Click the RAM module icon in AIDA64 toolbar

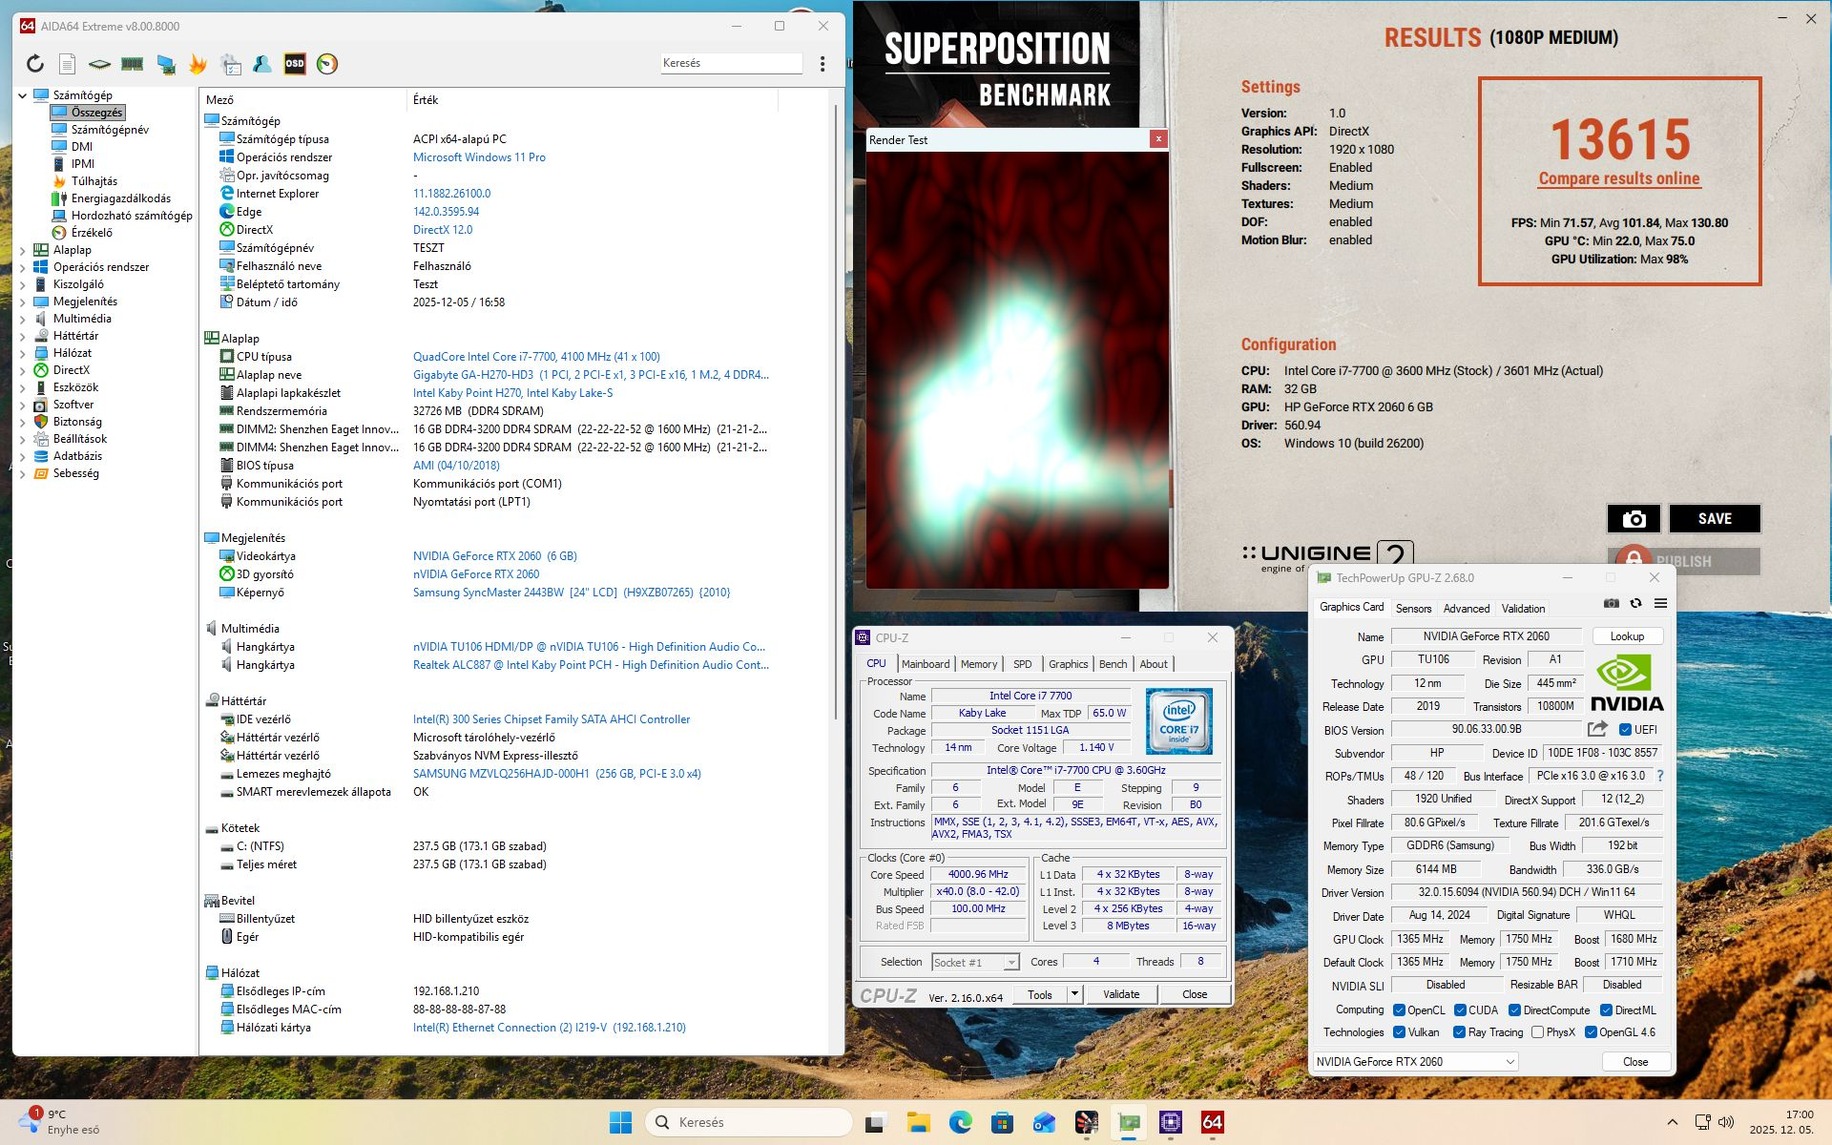(x=132, y=64)
